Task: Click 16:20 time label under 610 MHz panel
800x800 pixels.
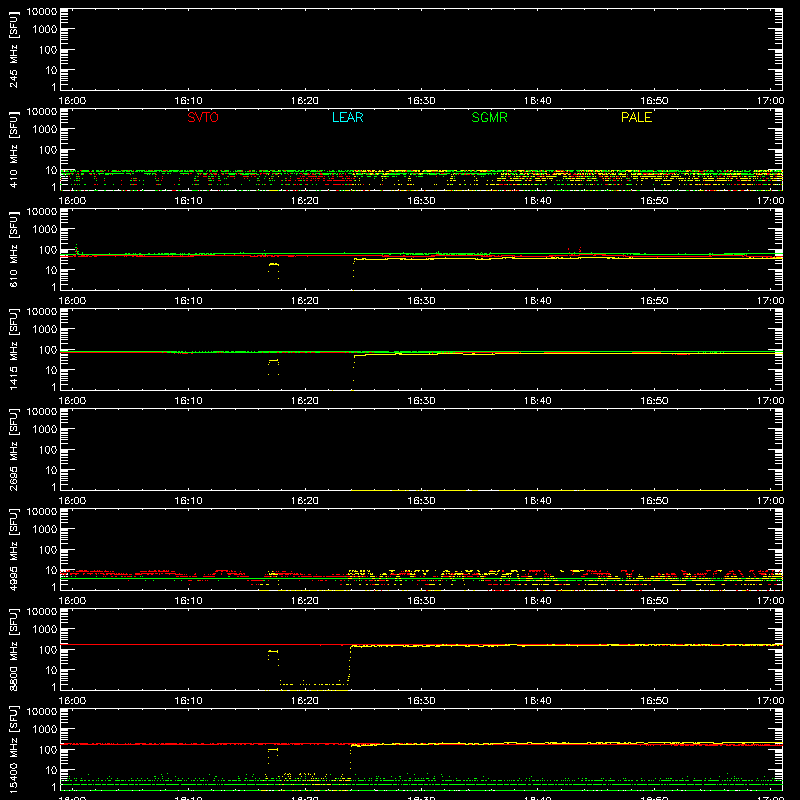Action: (305, 301)
